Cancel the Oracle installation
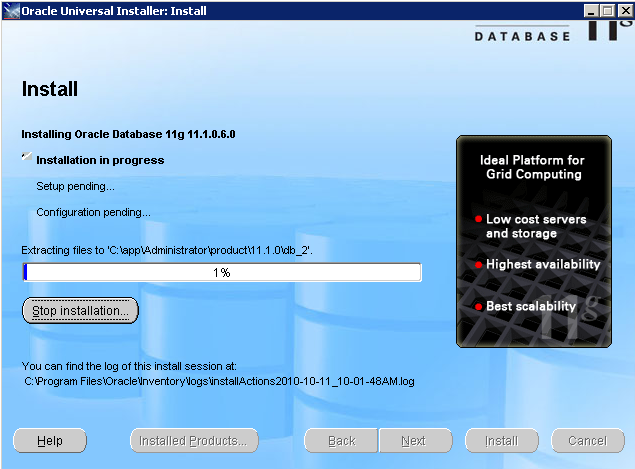Image resolution: width=635 pixels, height=469 pixels. (588, 441)
